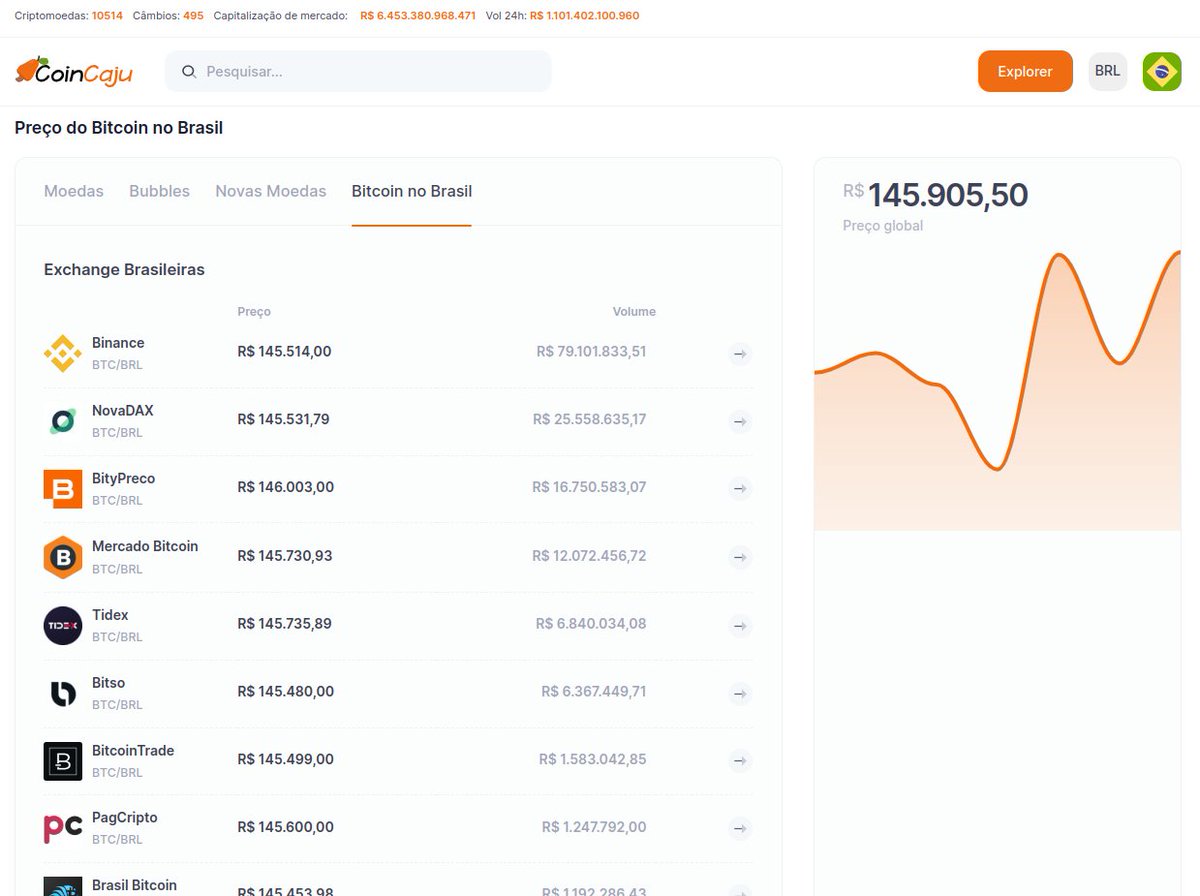Click Bitso volume R$ 6.367.449,71
This screenshot has width=1200, height=896.
click(x=594, y=692)
